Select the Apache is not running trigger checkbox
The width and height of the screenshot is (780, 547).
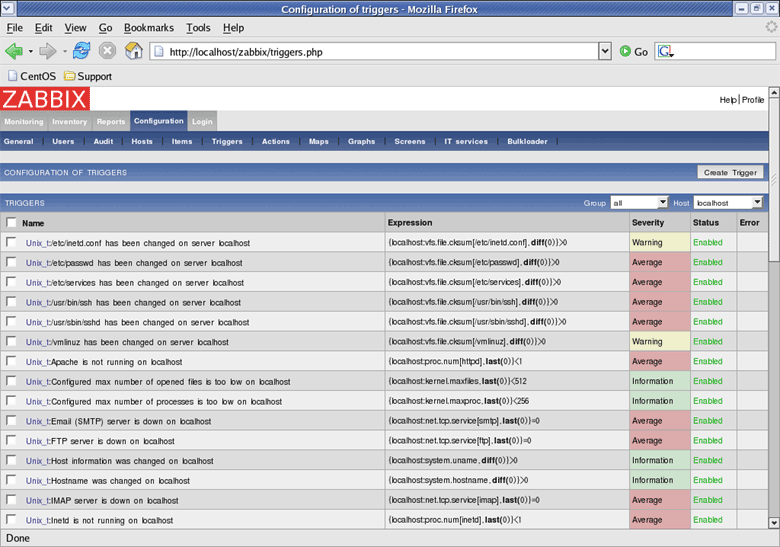tap(12, 362)
